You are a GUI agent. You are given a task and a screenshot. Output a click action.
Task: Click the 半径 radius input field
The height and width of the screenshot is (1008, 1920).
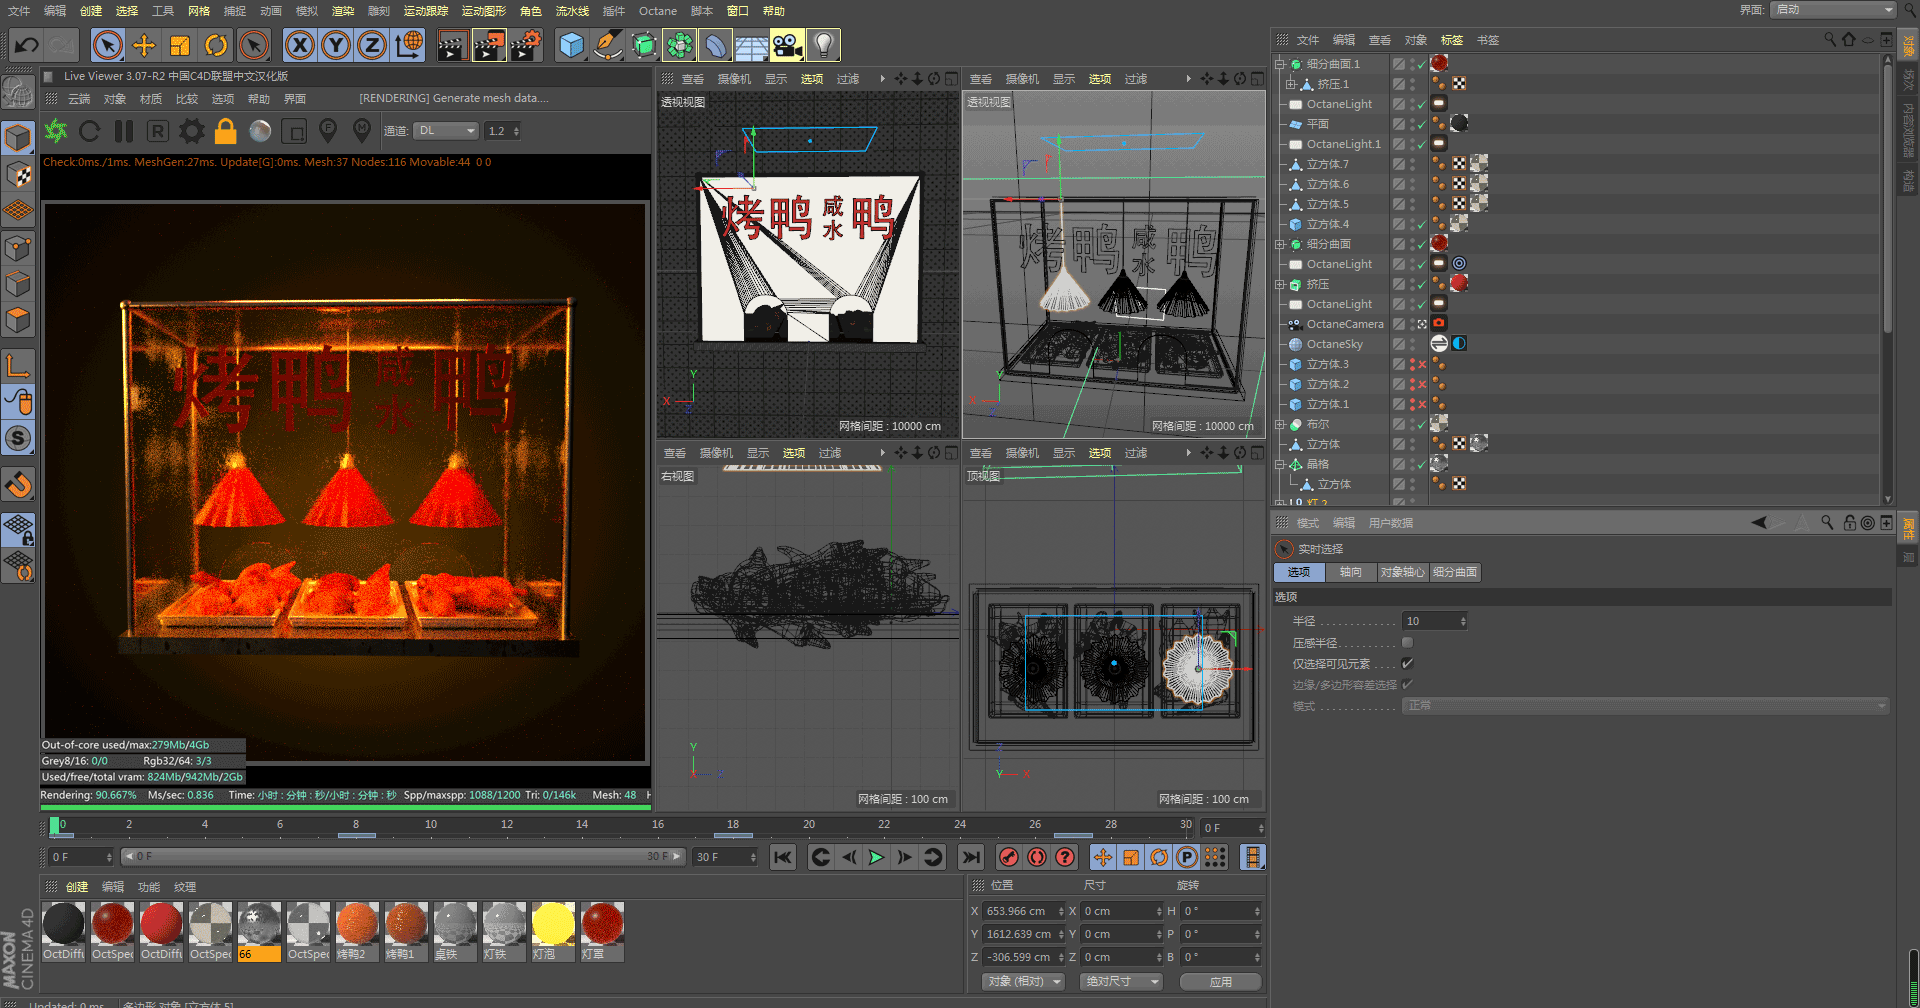click(x=1435, y=621)
